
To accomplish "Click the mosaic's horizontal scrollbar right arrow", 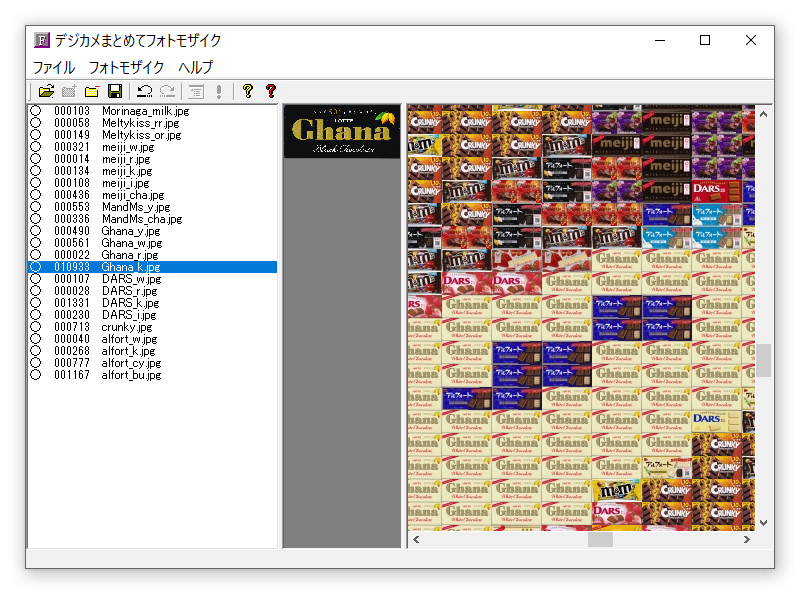I will [747, 539].
